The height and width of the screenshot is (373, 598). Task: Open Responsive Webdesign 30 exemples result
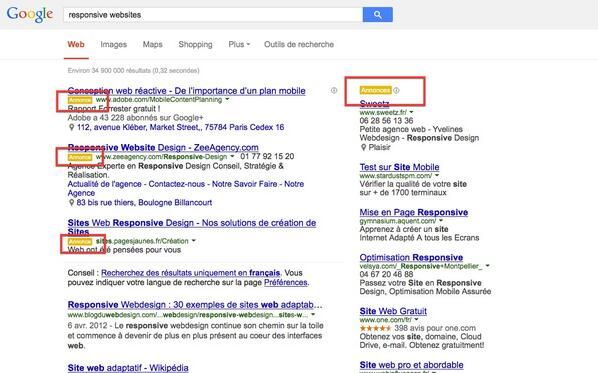coord(195,305)
